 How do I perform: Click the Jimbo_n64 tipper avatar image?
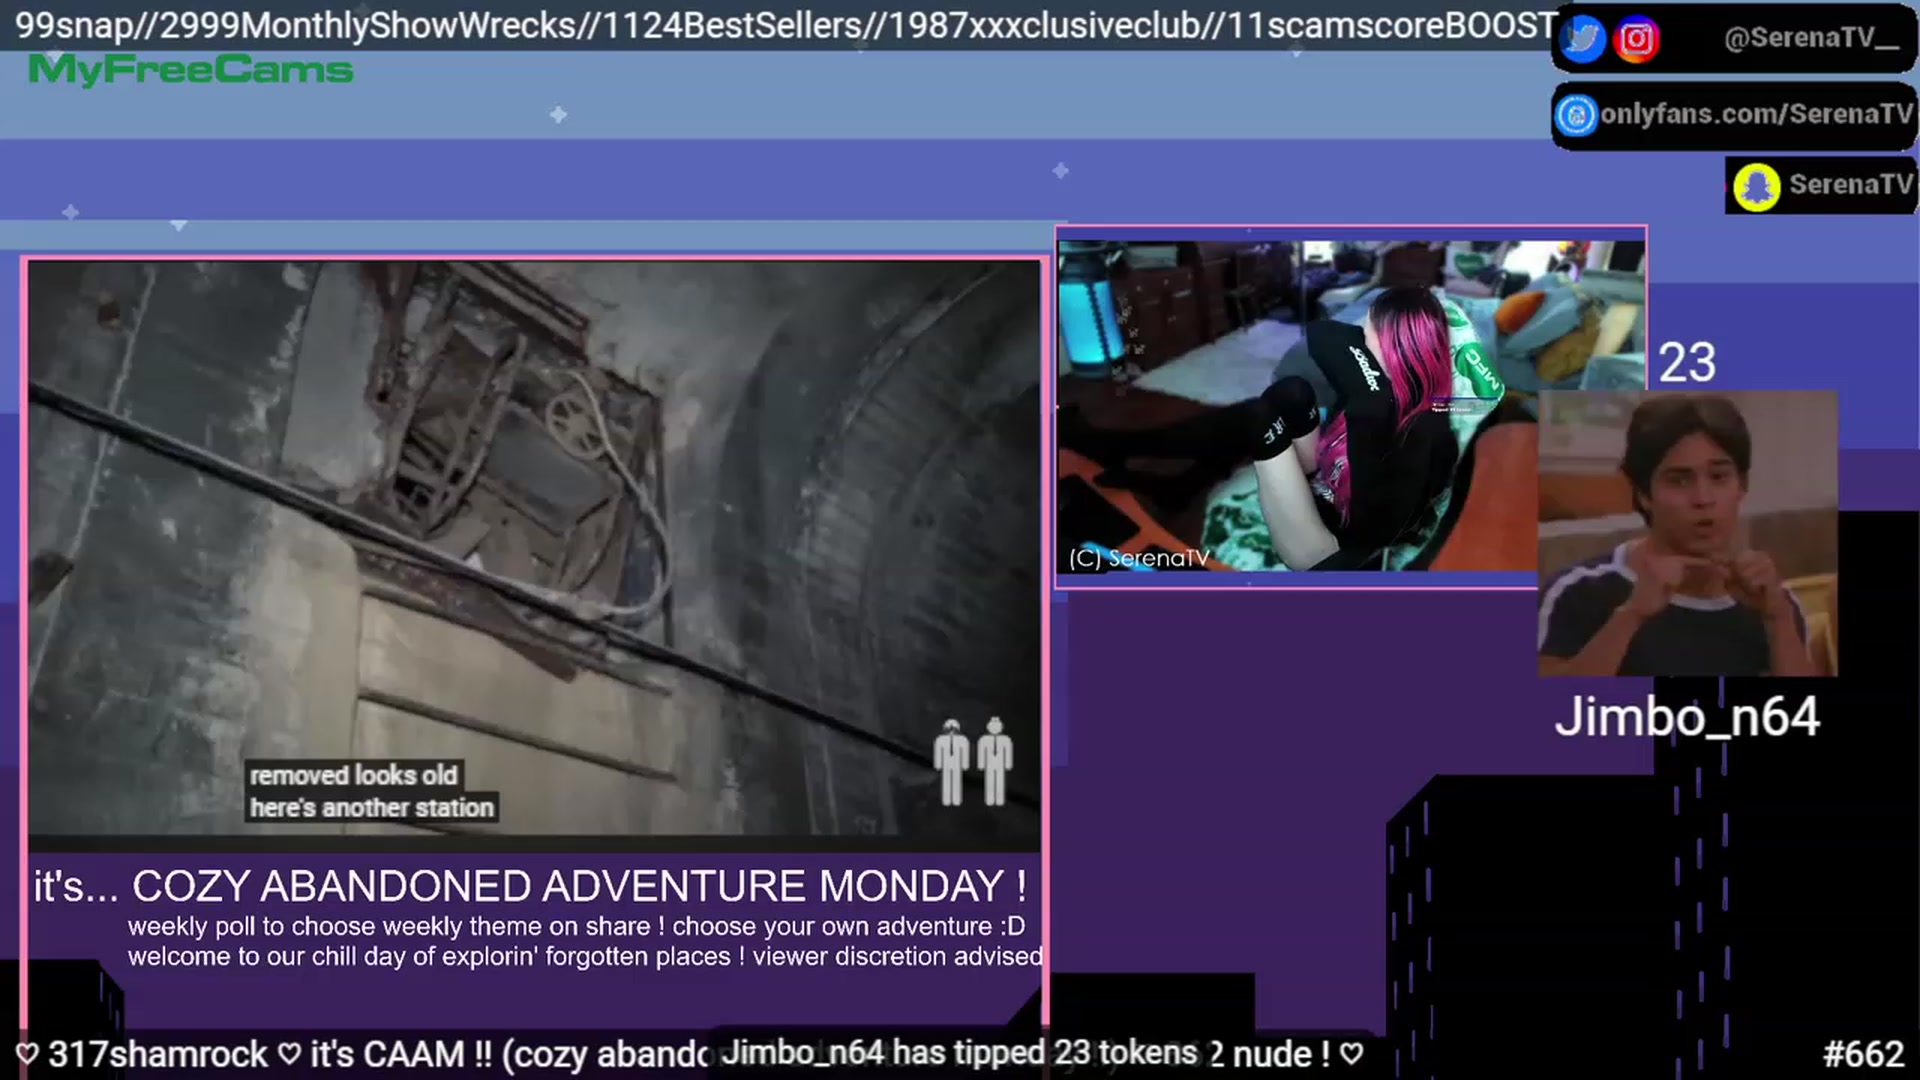[x=1687, y=533]
